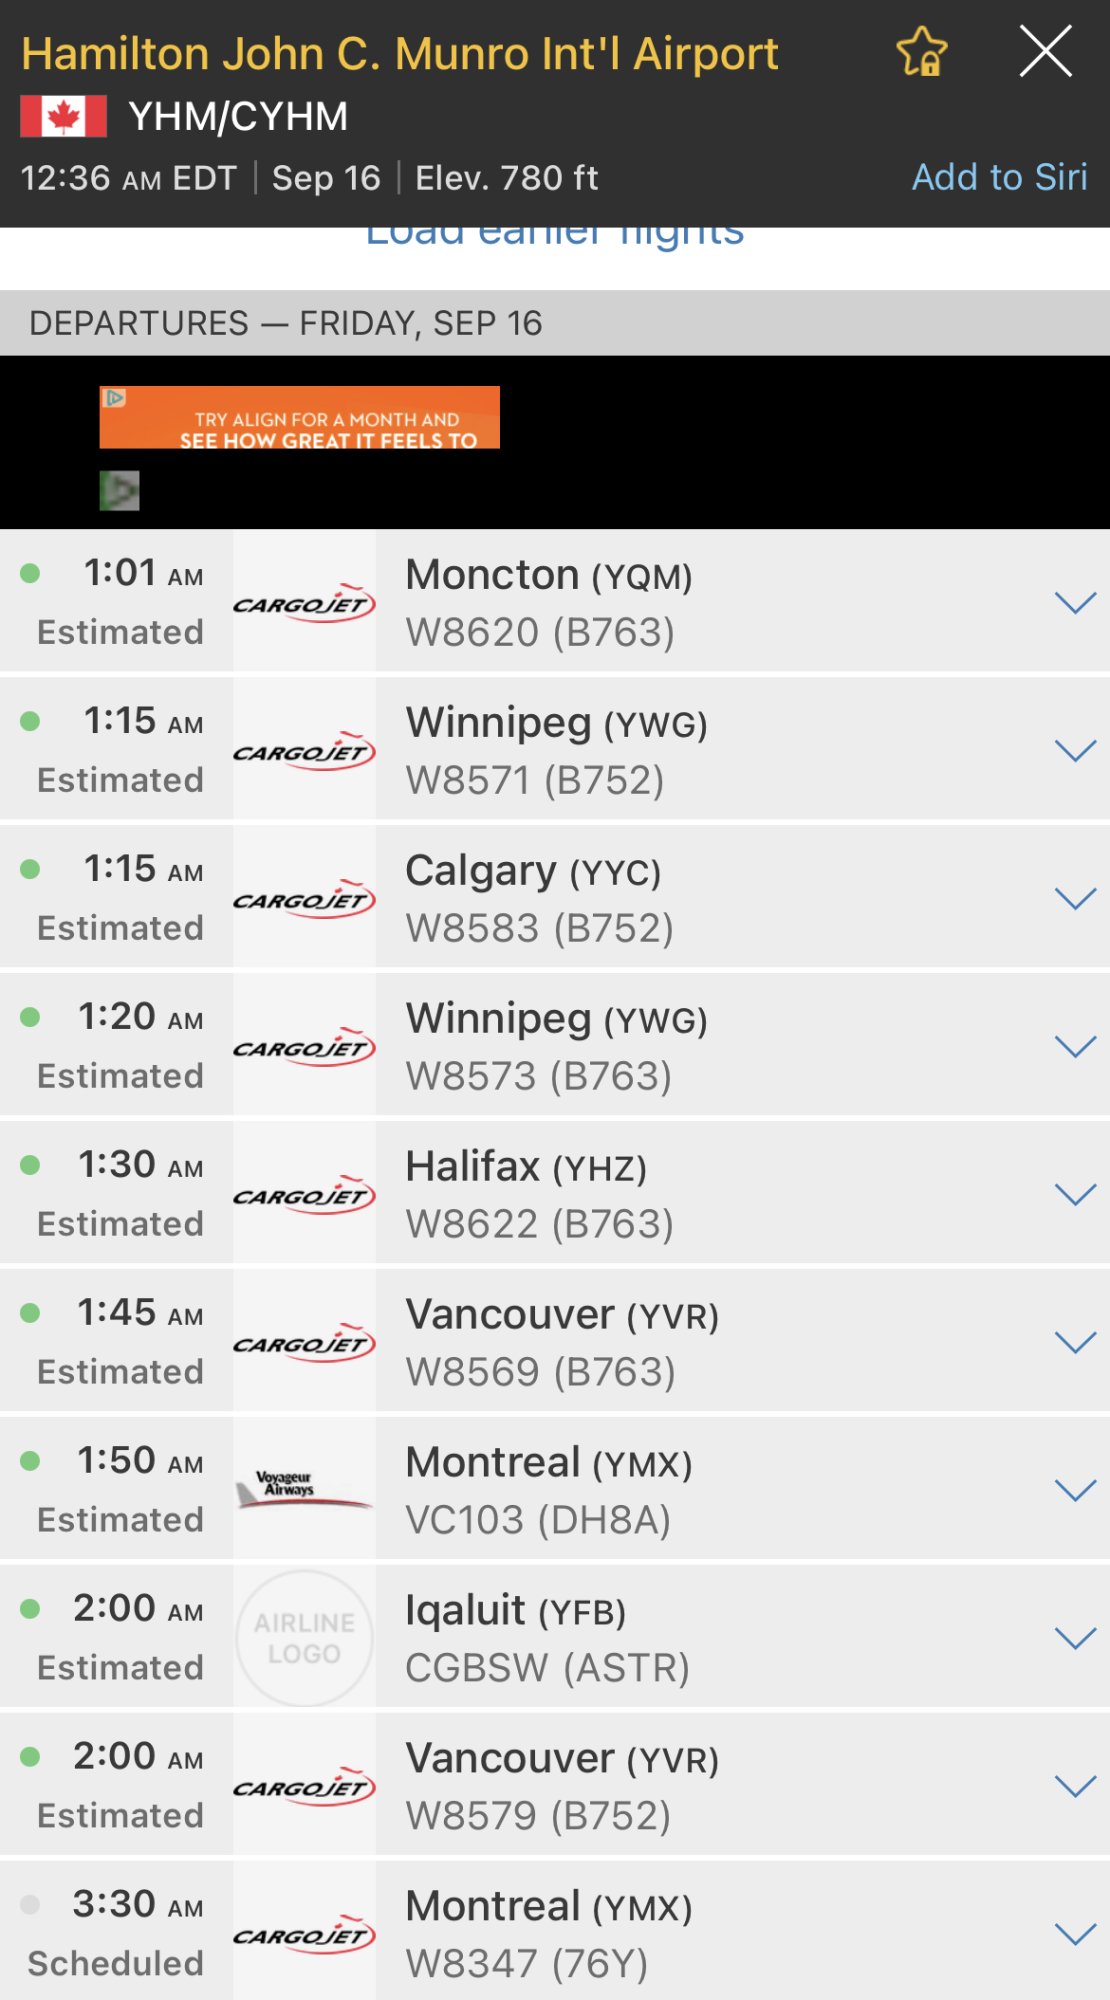Close the airport details panel
The height and width of the screenshot is (2000, 1110).
[1045, 51]
